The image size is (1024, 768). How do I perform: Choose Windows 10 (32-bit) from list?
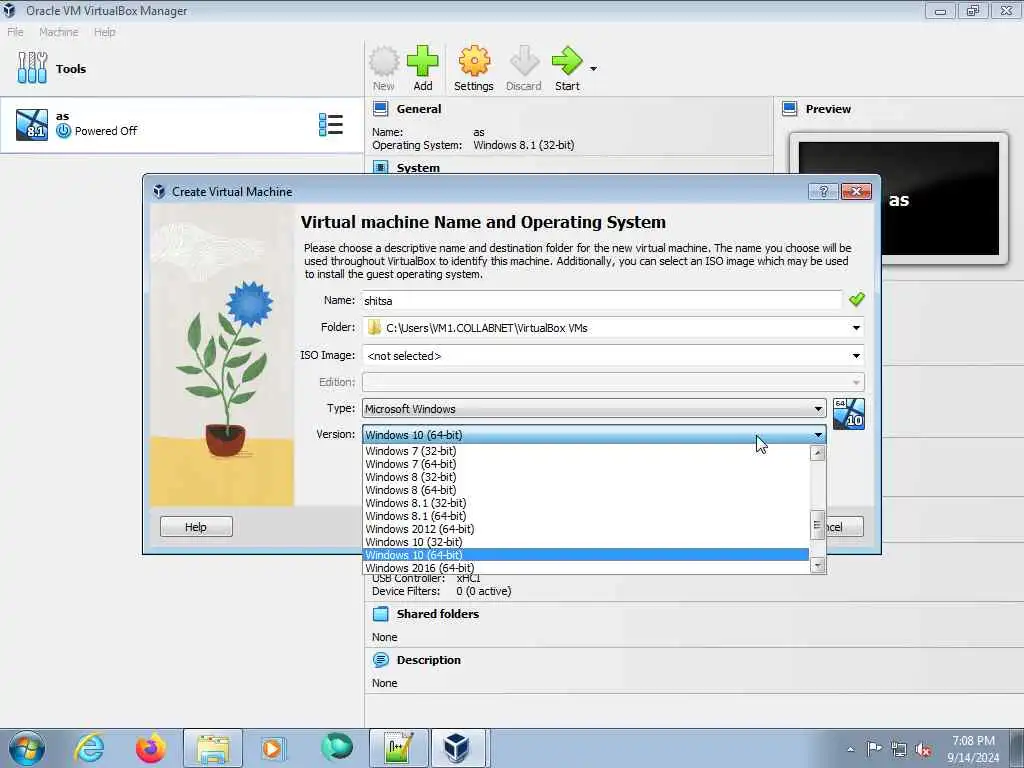[586, 542]
